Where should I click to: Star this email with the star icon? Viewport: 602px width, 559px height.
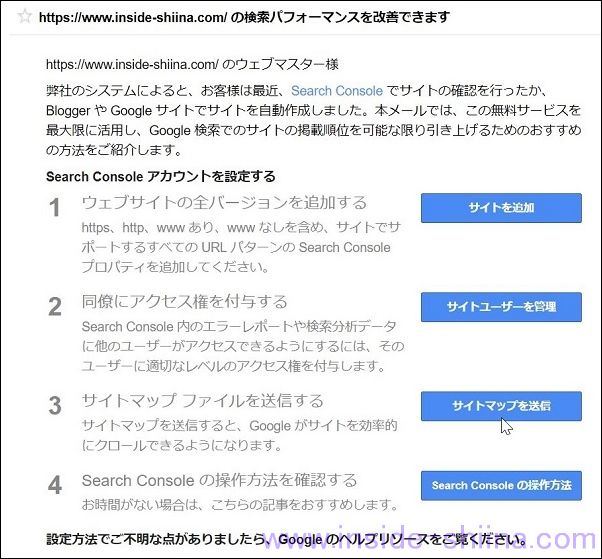[25, 16]
